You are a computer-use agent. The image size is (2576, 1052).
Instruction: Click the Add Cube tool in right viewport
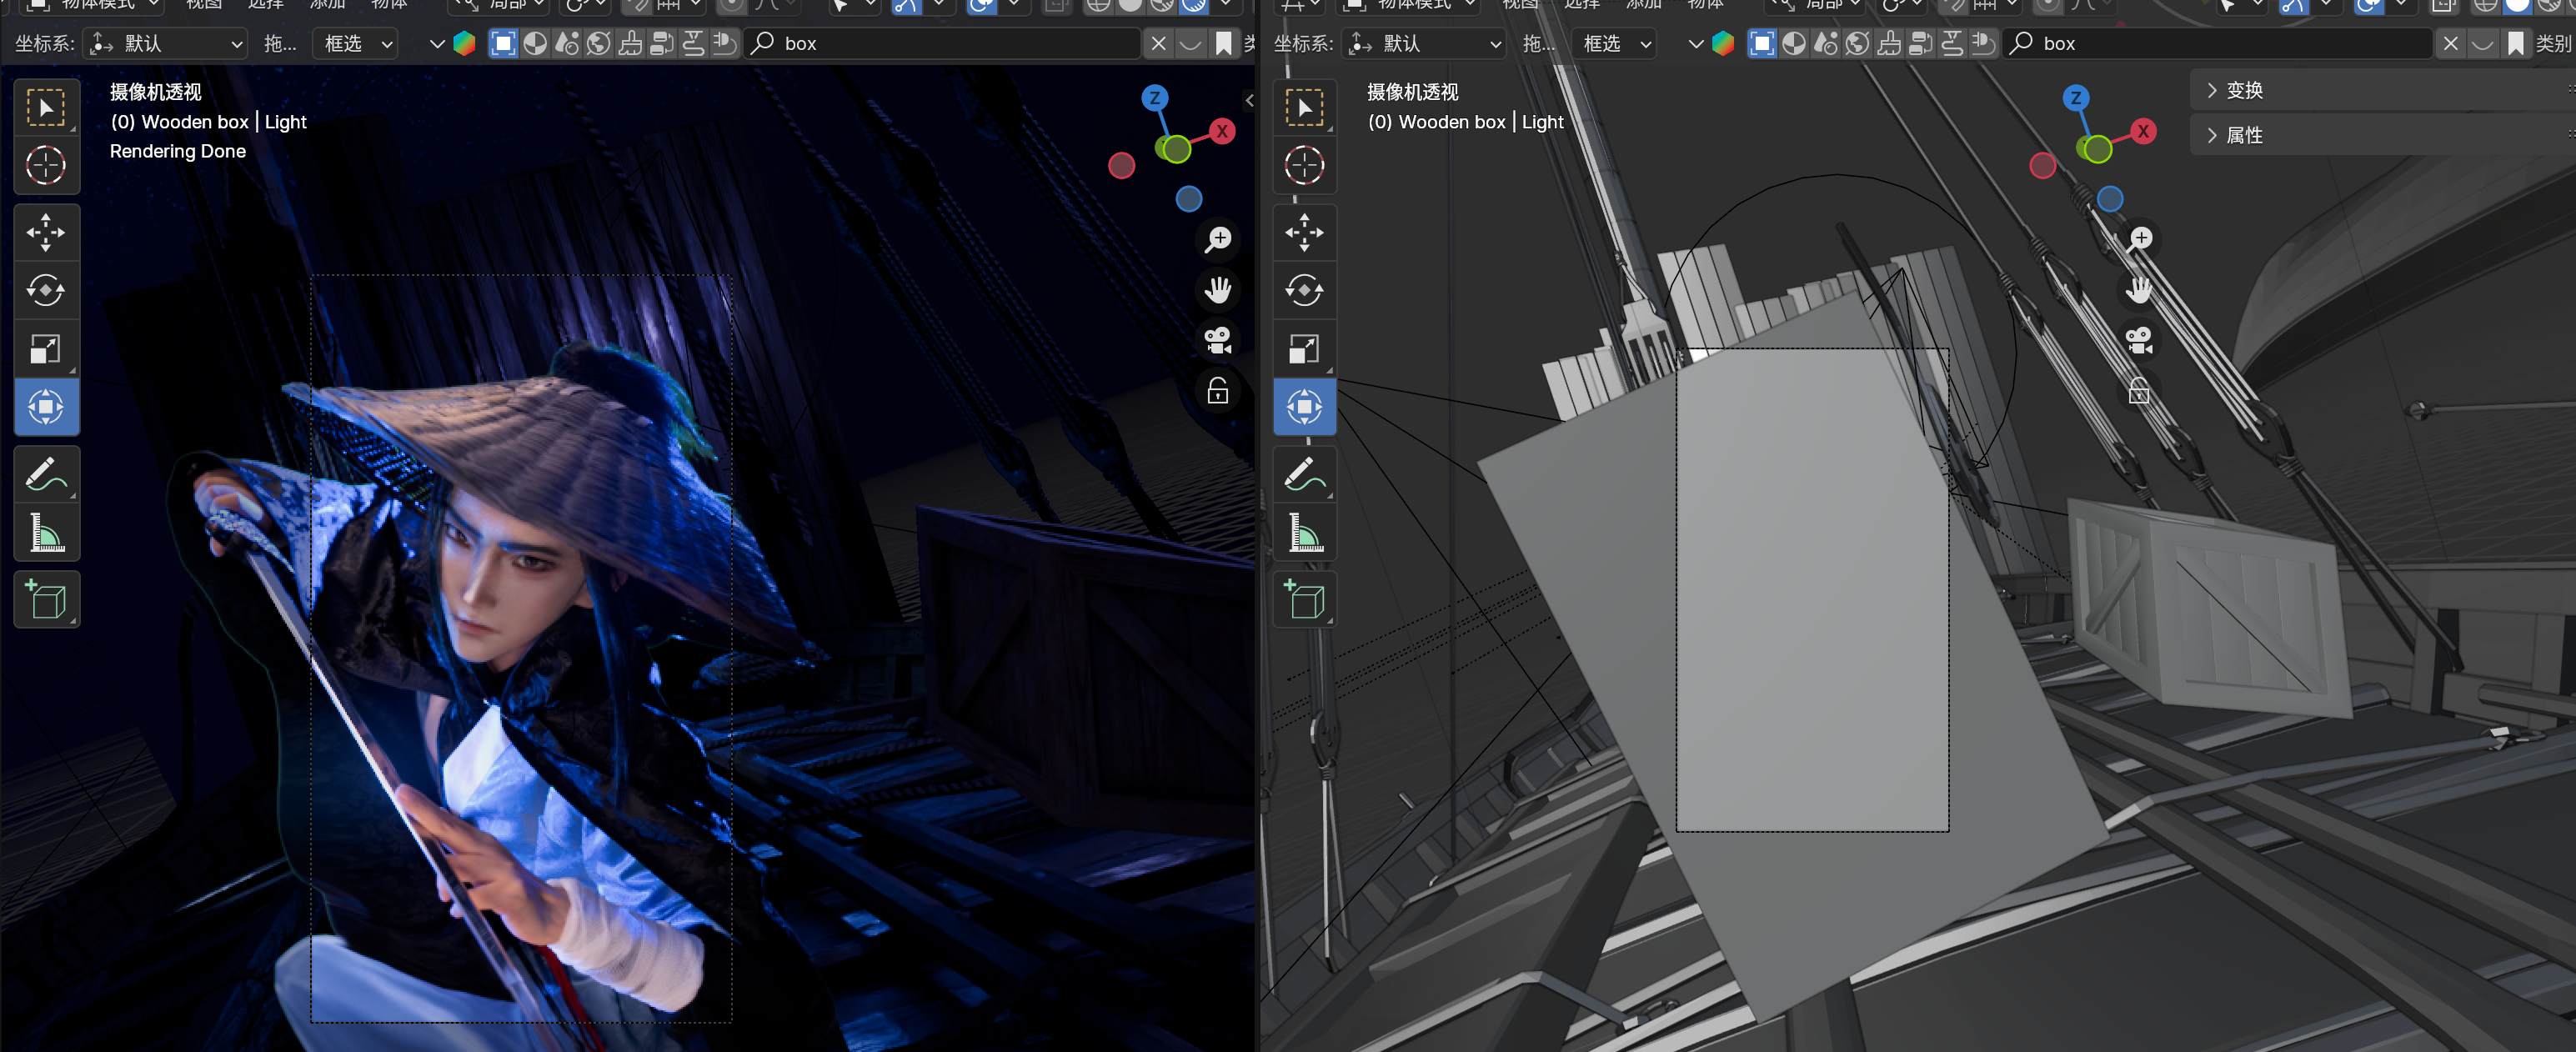(x=1304, y=599)
